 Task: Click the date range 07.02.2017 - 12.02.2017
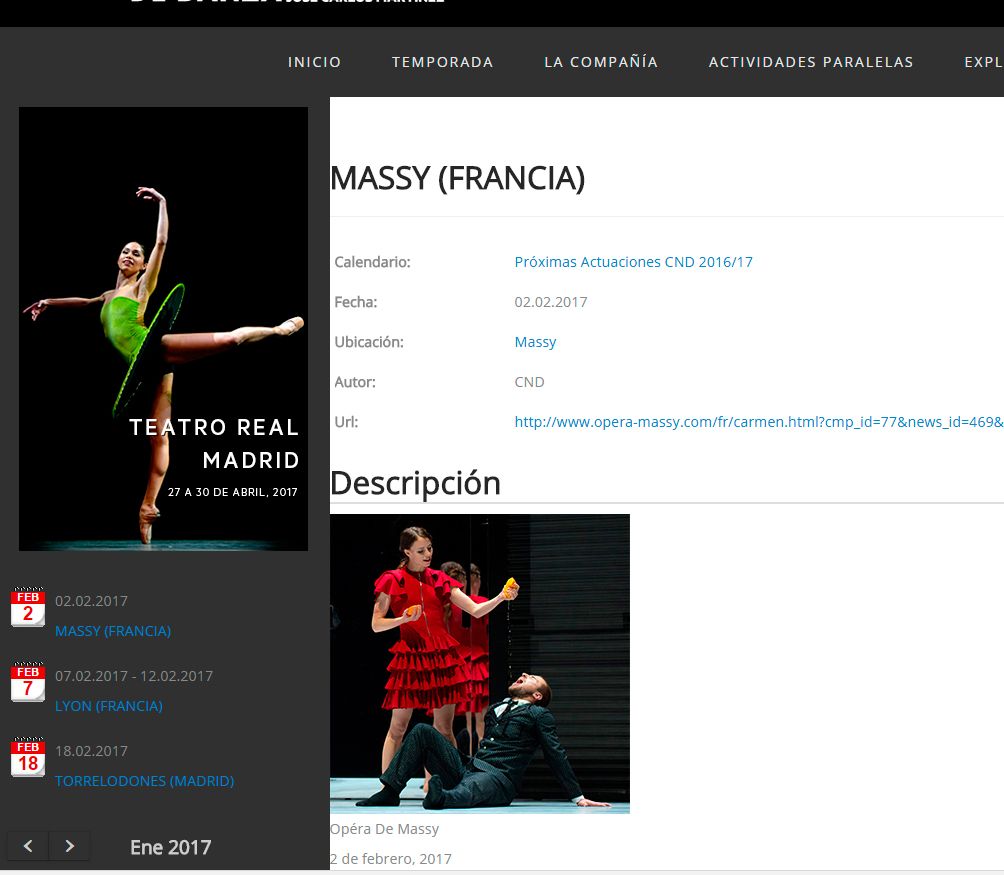[x=134, y=676]
